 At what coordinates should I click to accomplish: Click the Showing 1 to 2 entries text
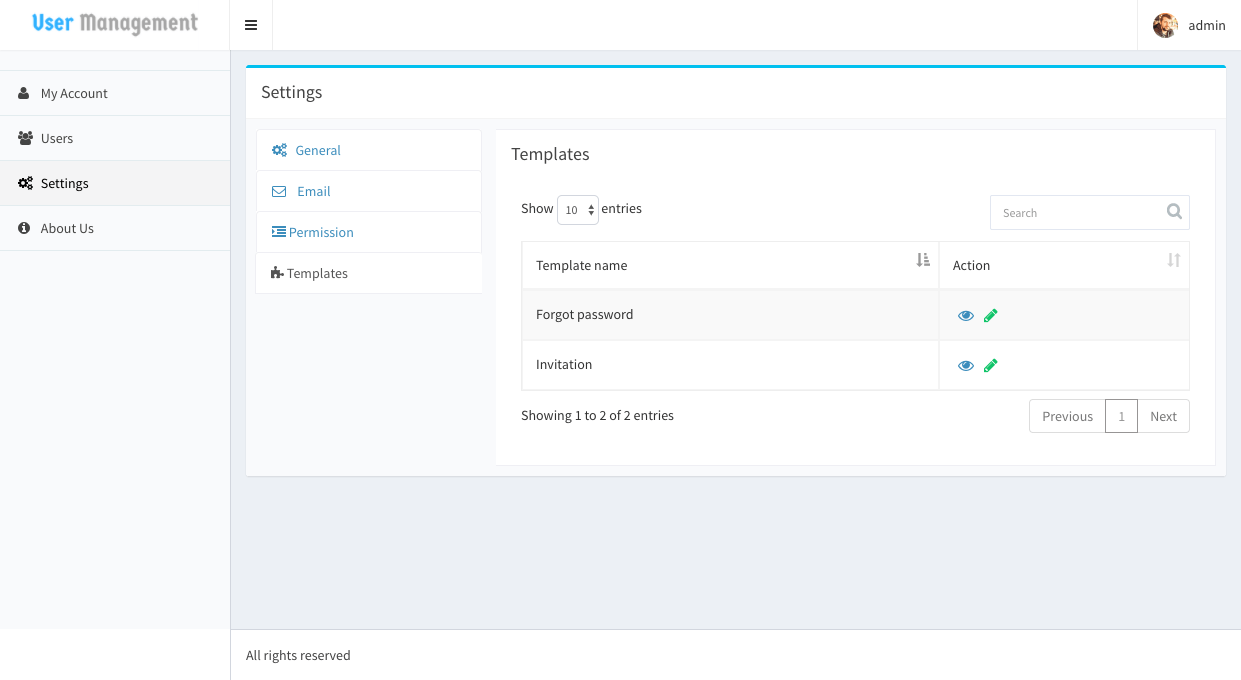(597, 415)
